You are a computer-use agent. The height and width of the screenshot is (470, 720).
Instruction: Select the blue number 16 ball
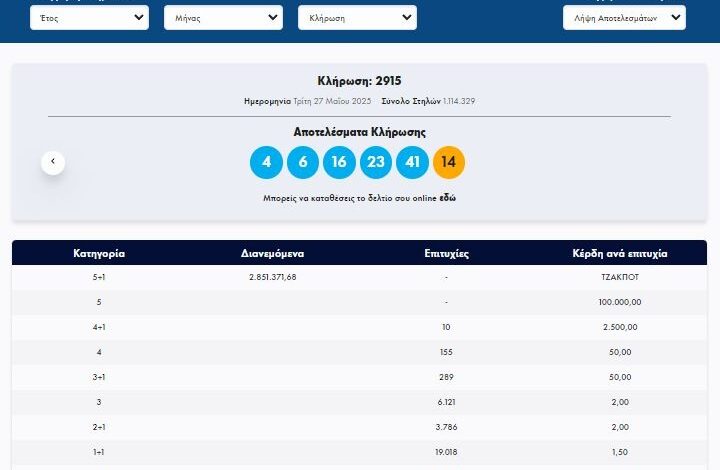339,161
